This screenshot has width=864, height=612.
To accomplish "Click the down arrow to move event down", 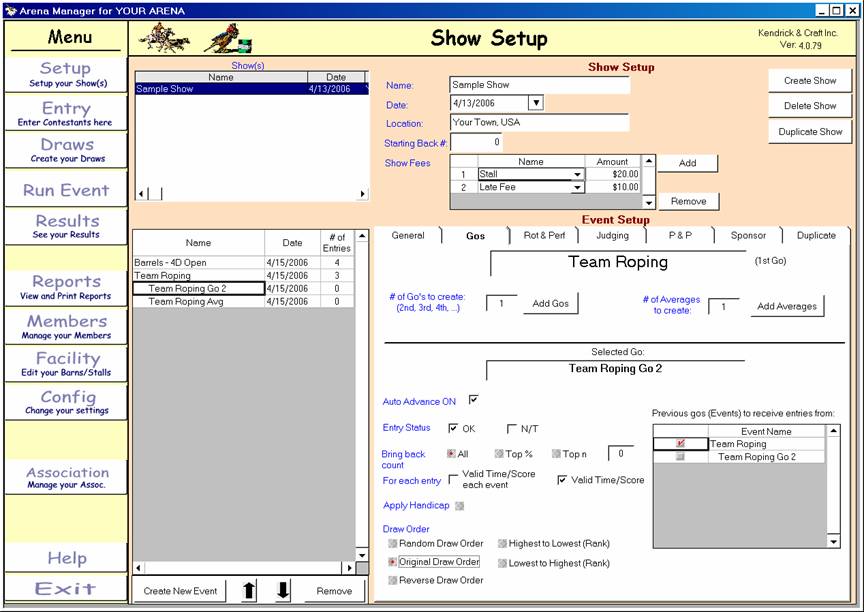I will coord(283,591).
